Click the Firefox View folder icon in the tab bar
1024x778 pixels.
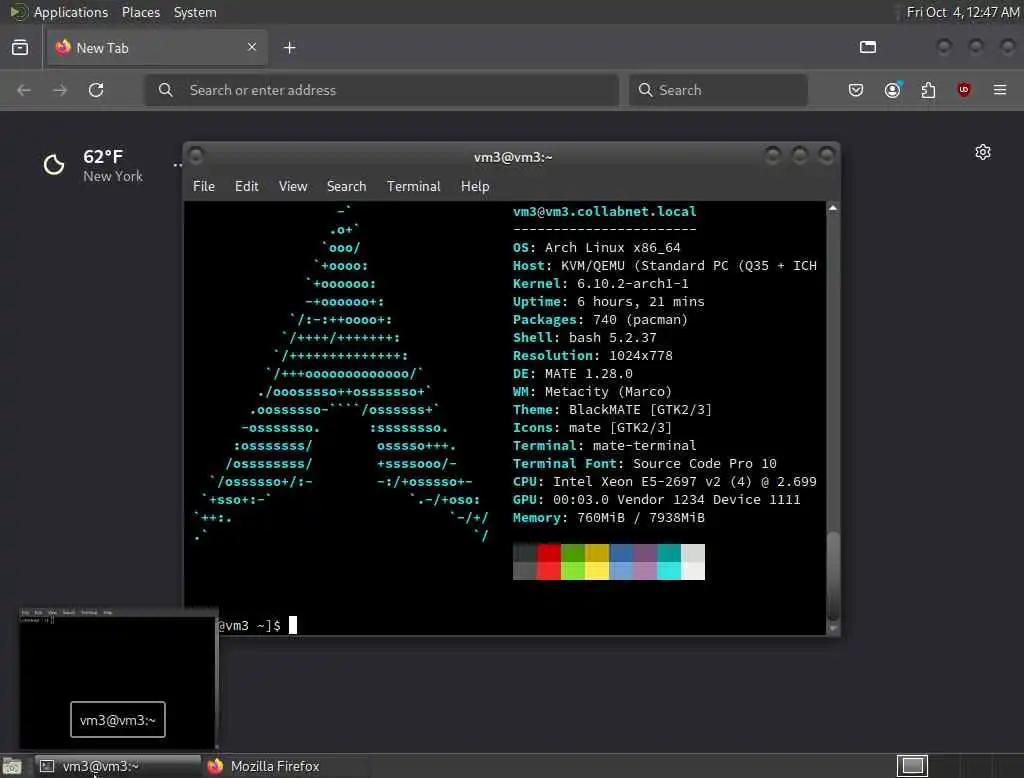coord(868,47)
